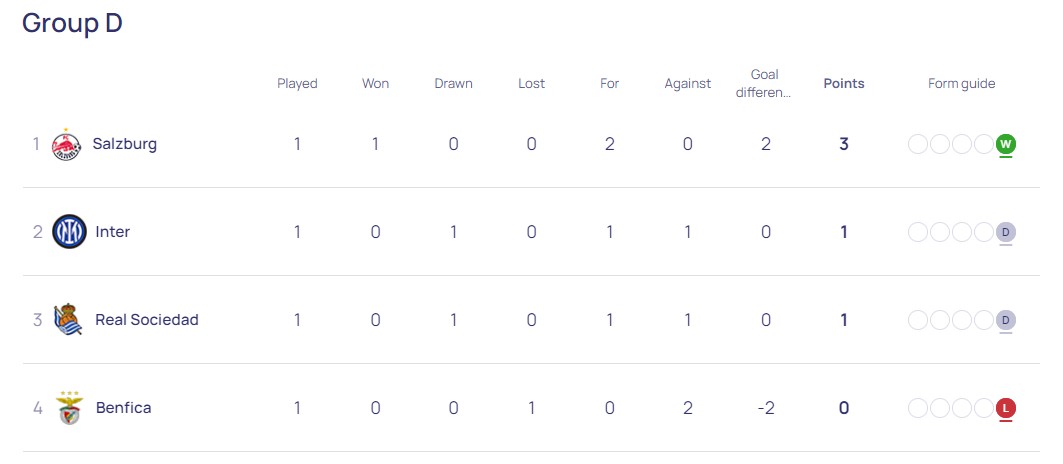
Task: Click the Form guide column header
Action: (x=961, y=83)
